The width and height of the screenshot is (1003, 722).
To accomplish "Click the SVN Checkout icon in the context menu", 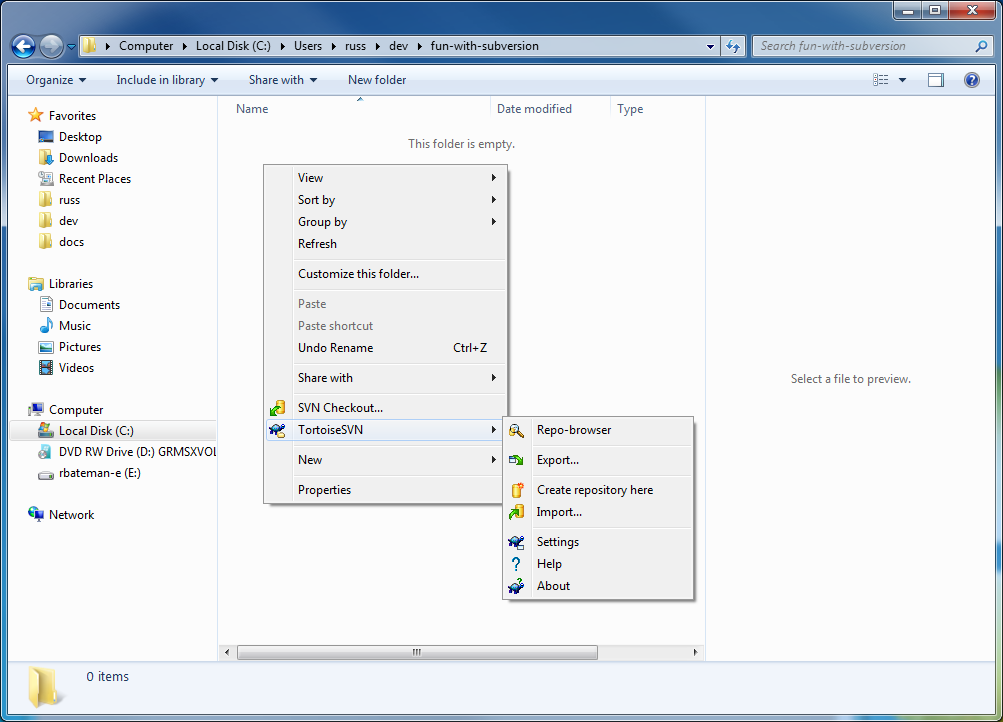I will pos(278,408).
